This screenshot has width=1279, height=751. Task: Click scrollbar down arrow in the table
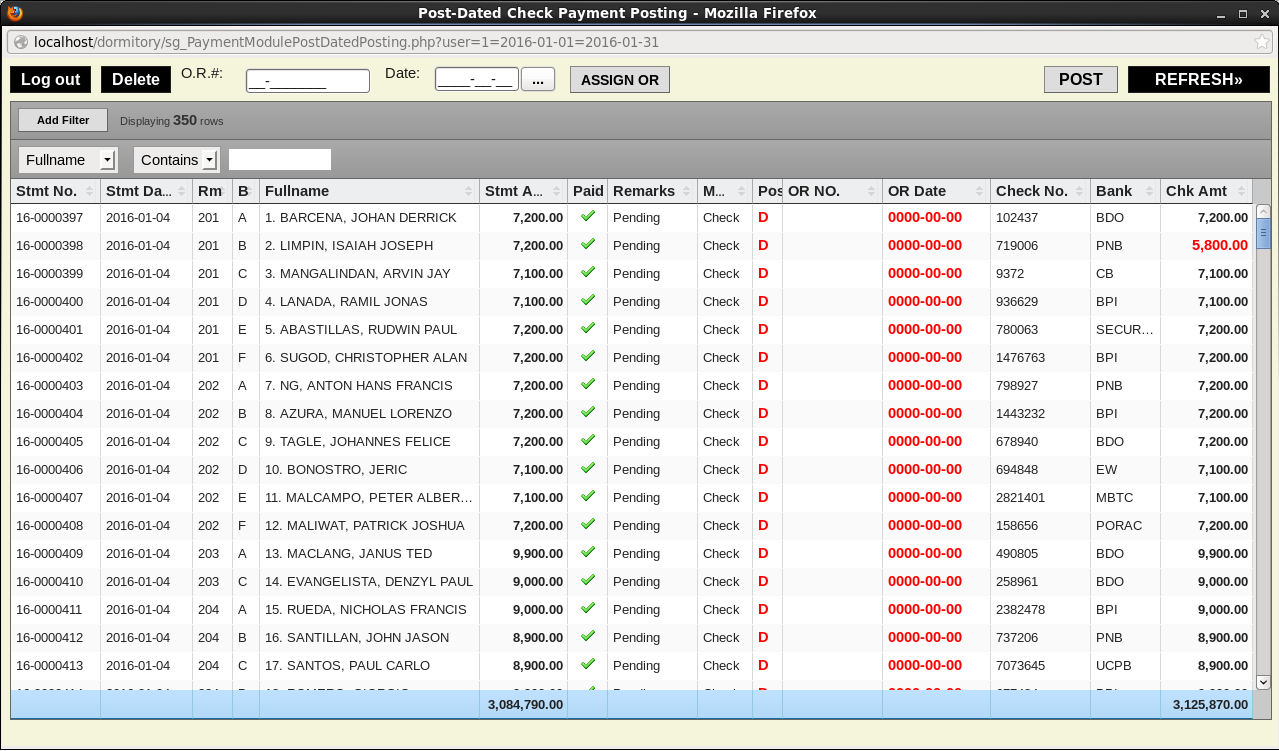[1262, 681]
